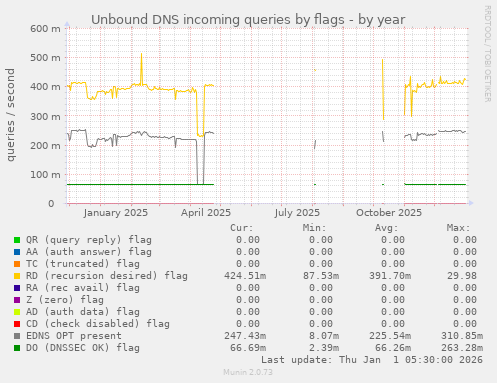Viewport: 497px width, 383px height.
Task: Click the 'Munin 2.0.73' footer text
Action: pyautogui.click(x=248, y=372)
